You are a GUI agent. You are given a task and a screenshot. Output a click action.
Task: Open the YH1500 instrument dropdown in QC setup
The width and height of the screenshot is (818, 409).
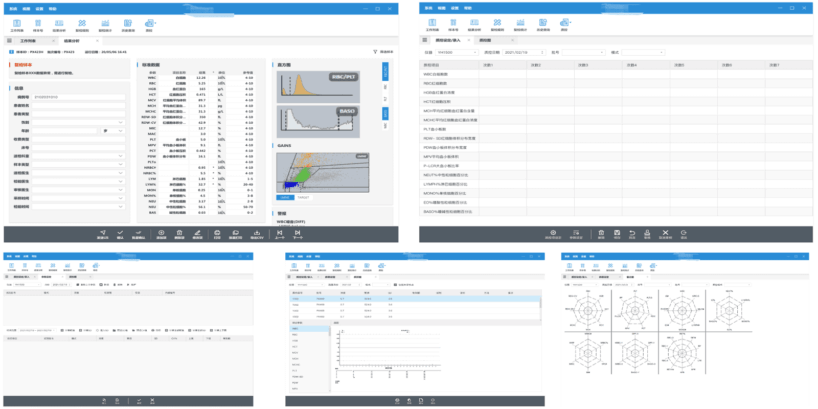(x=457, y=51)
